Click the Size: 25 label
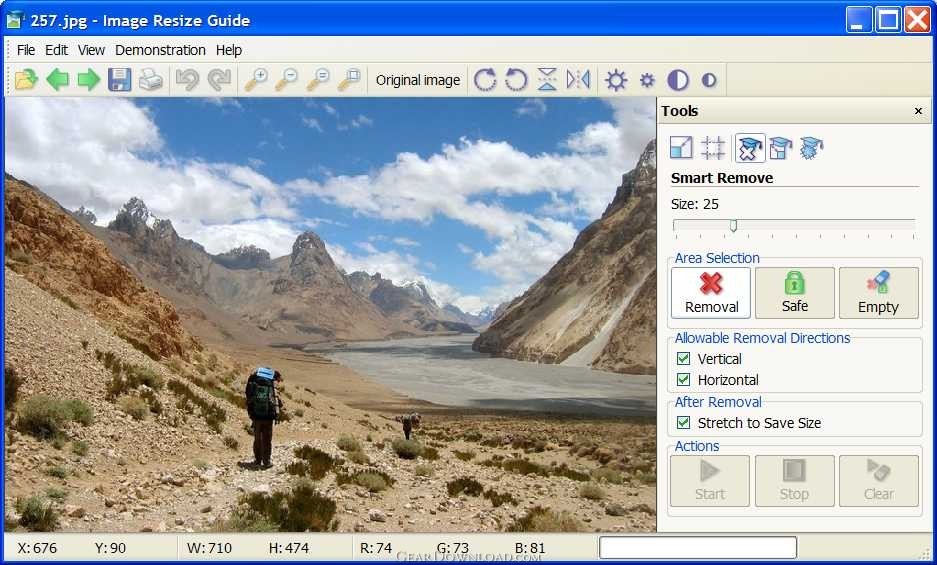This screenshot has width=937, height=565. pyautogui.click(x=694, y=204)
